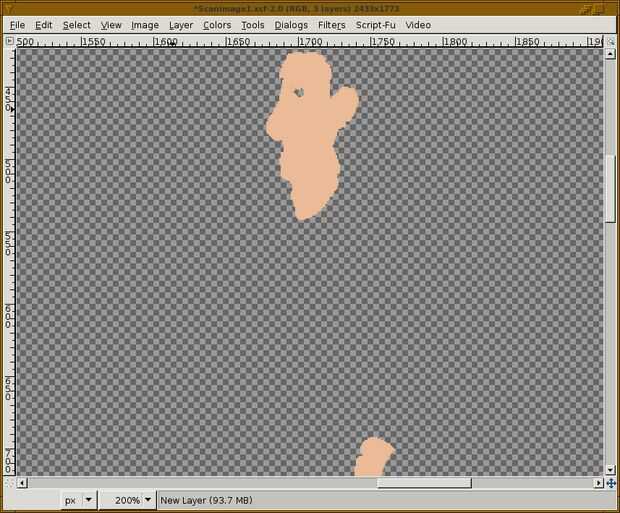Click the image menu arrow at ruler corner
This screenshot has width=620, height=513.
tap(9, 41)
